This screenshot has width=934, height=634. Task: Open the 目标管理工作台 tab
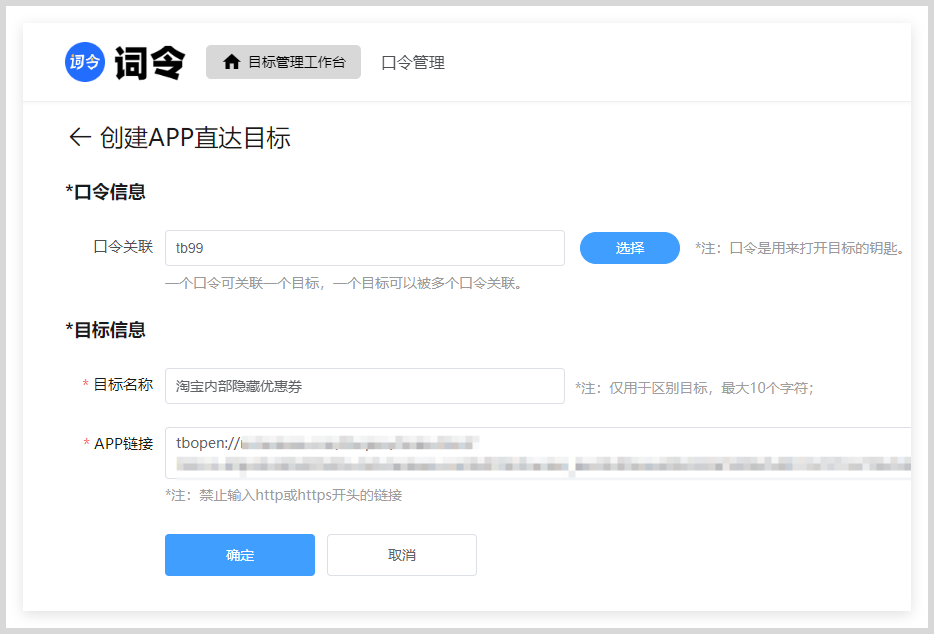pos(284,62)
